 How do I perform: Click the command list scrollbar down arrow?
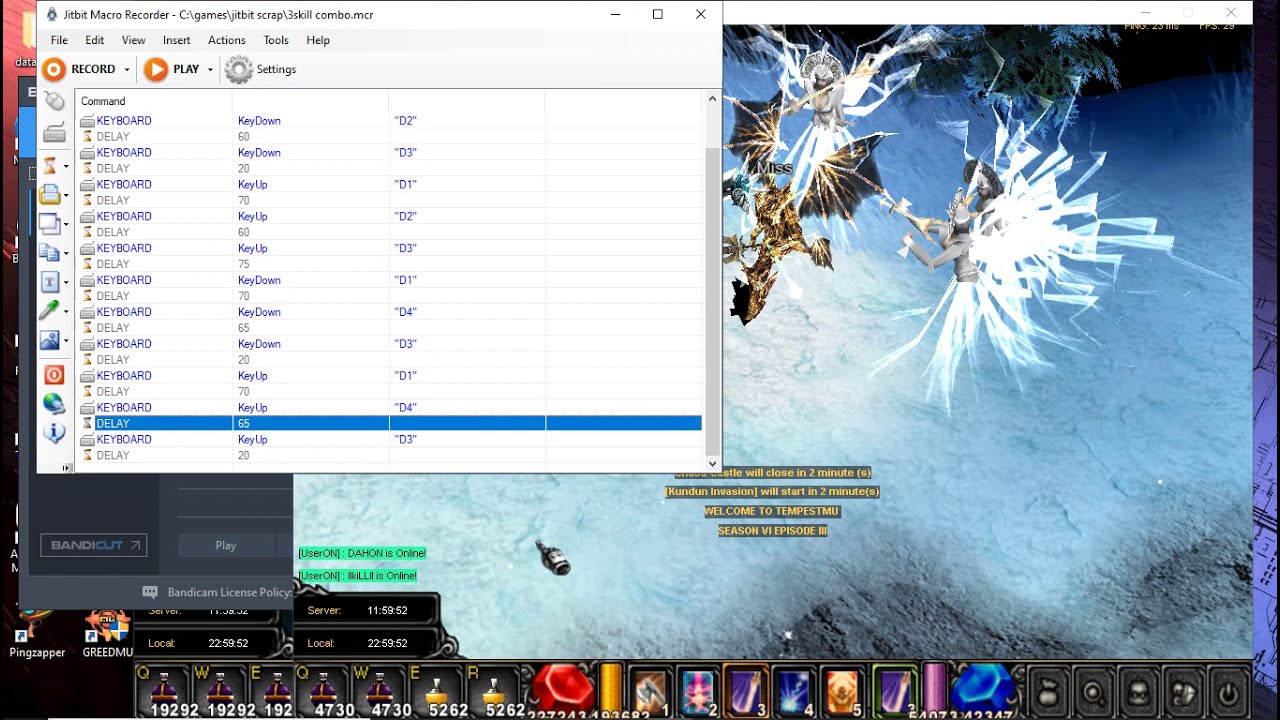pyautogui.click(x=713, y=463)
